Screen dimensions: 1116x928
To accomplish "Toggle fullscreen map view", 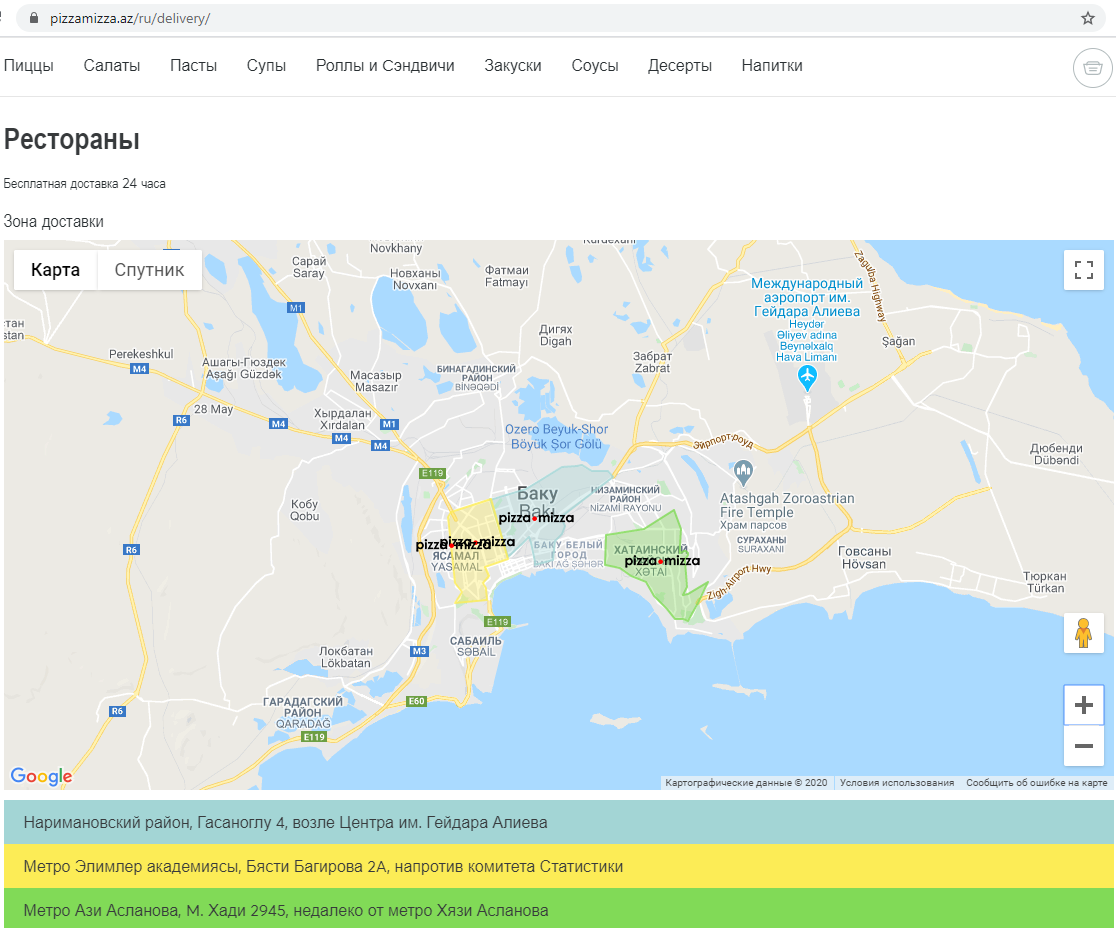I will 1083,270.
